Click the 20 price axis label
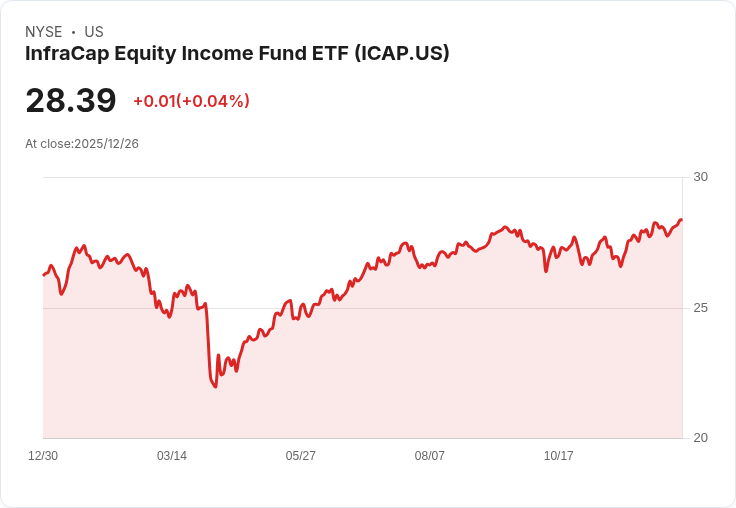The image size is (736, 508). [700, 438]
